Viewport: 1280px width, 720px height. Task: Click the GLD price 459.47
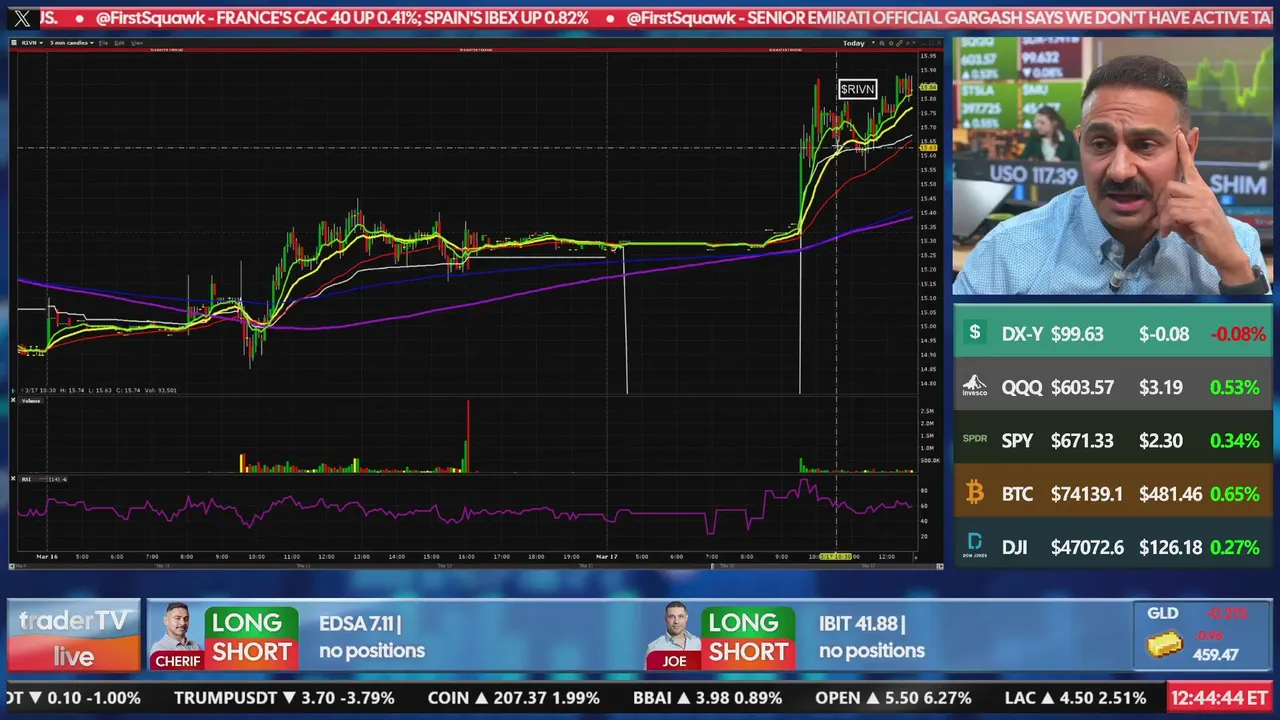[x=1216, y=655]
